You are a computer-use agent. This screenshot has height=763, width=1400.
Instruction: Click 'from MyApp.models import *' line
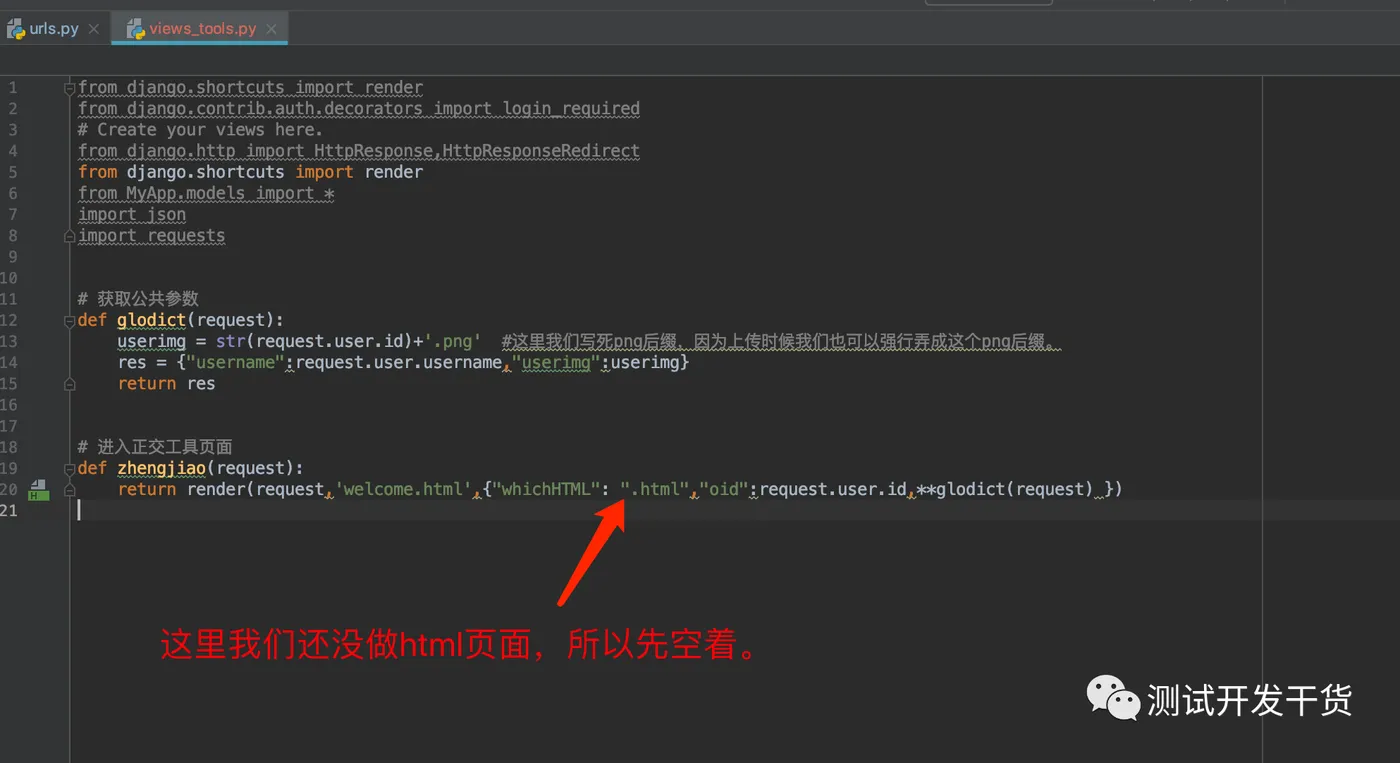click(x=206, y=193)
